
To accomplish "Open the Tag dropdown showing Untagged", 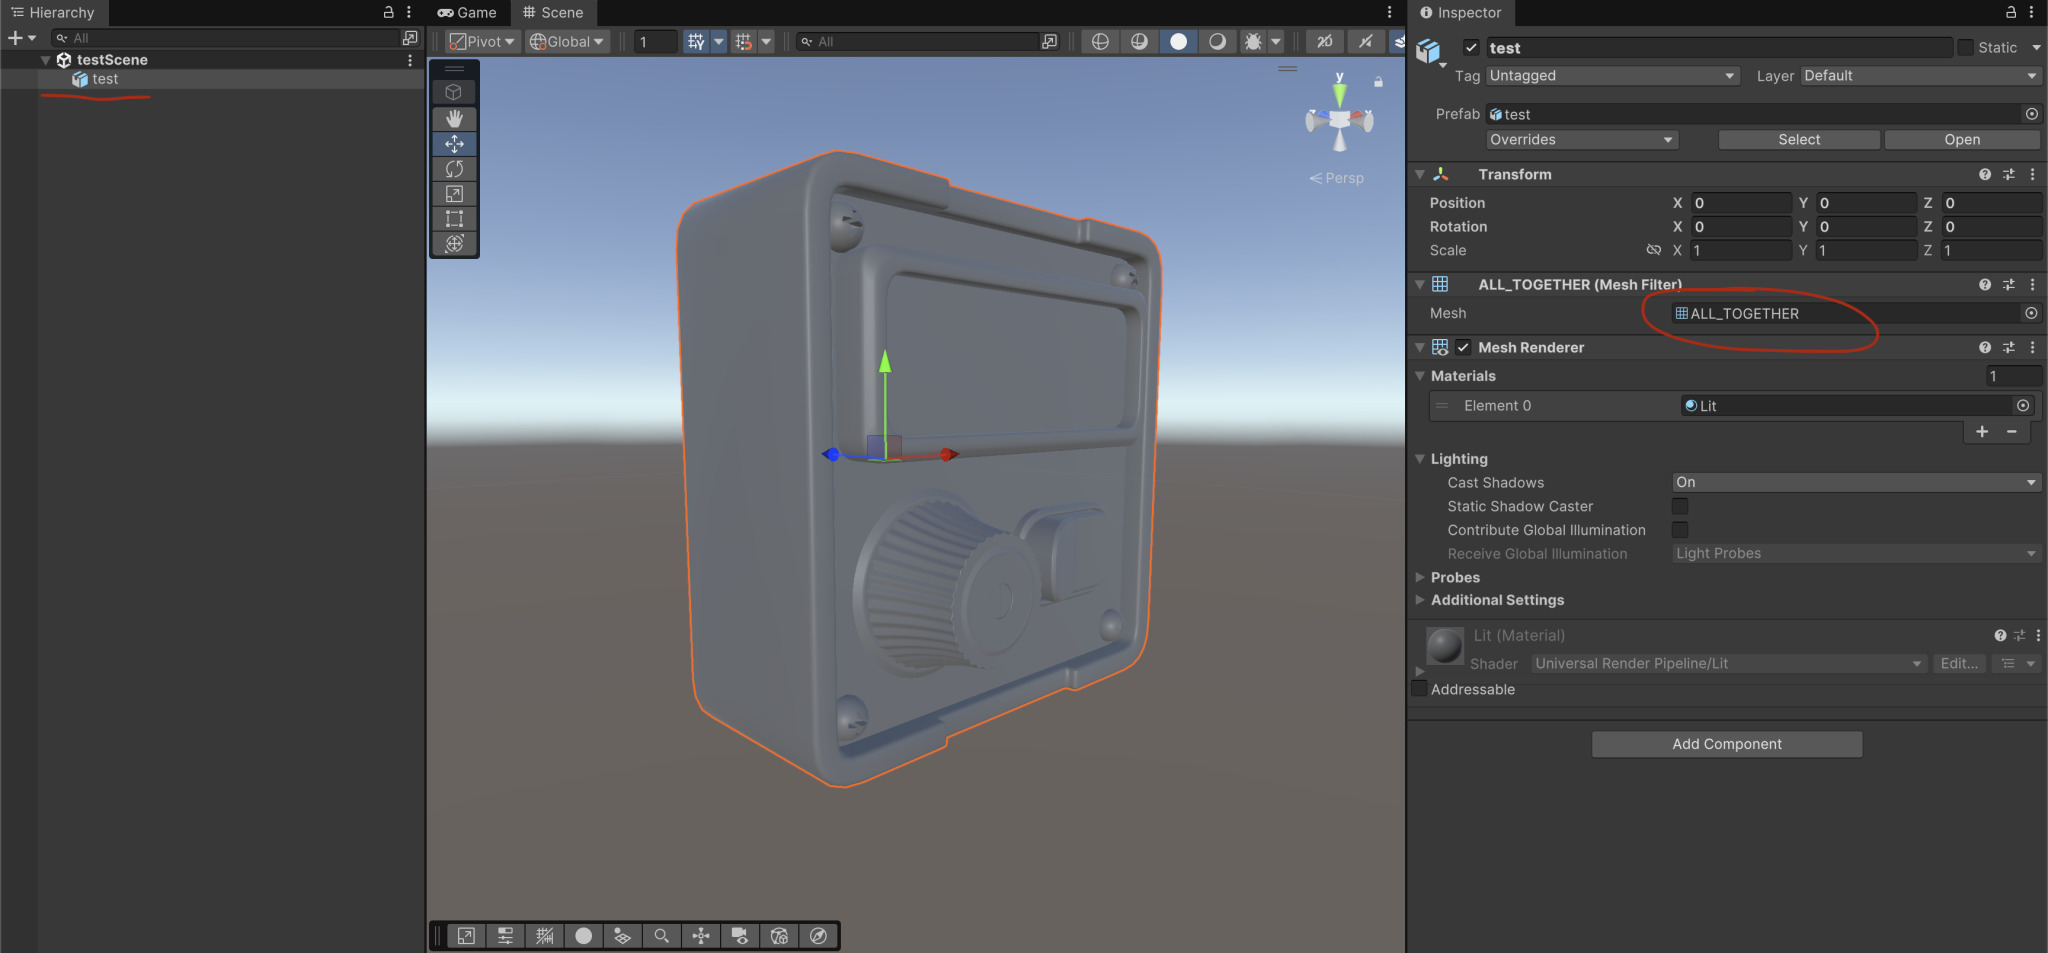I will coord(1611,76).
